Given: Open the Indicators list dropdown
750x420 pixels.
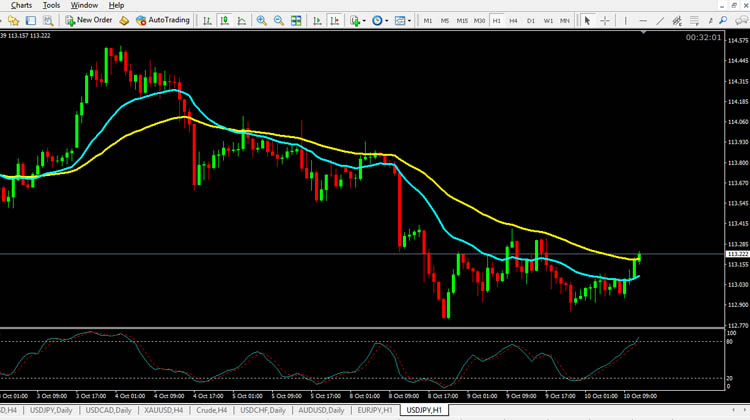Looking at the screenshot, I should pos(357,21).
